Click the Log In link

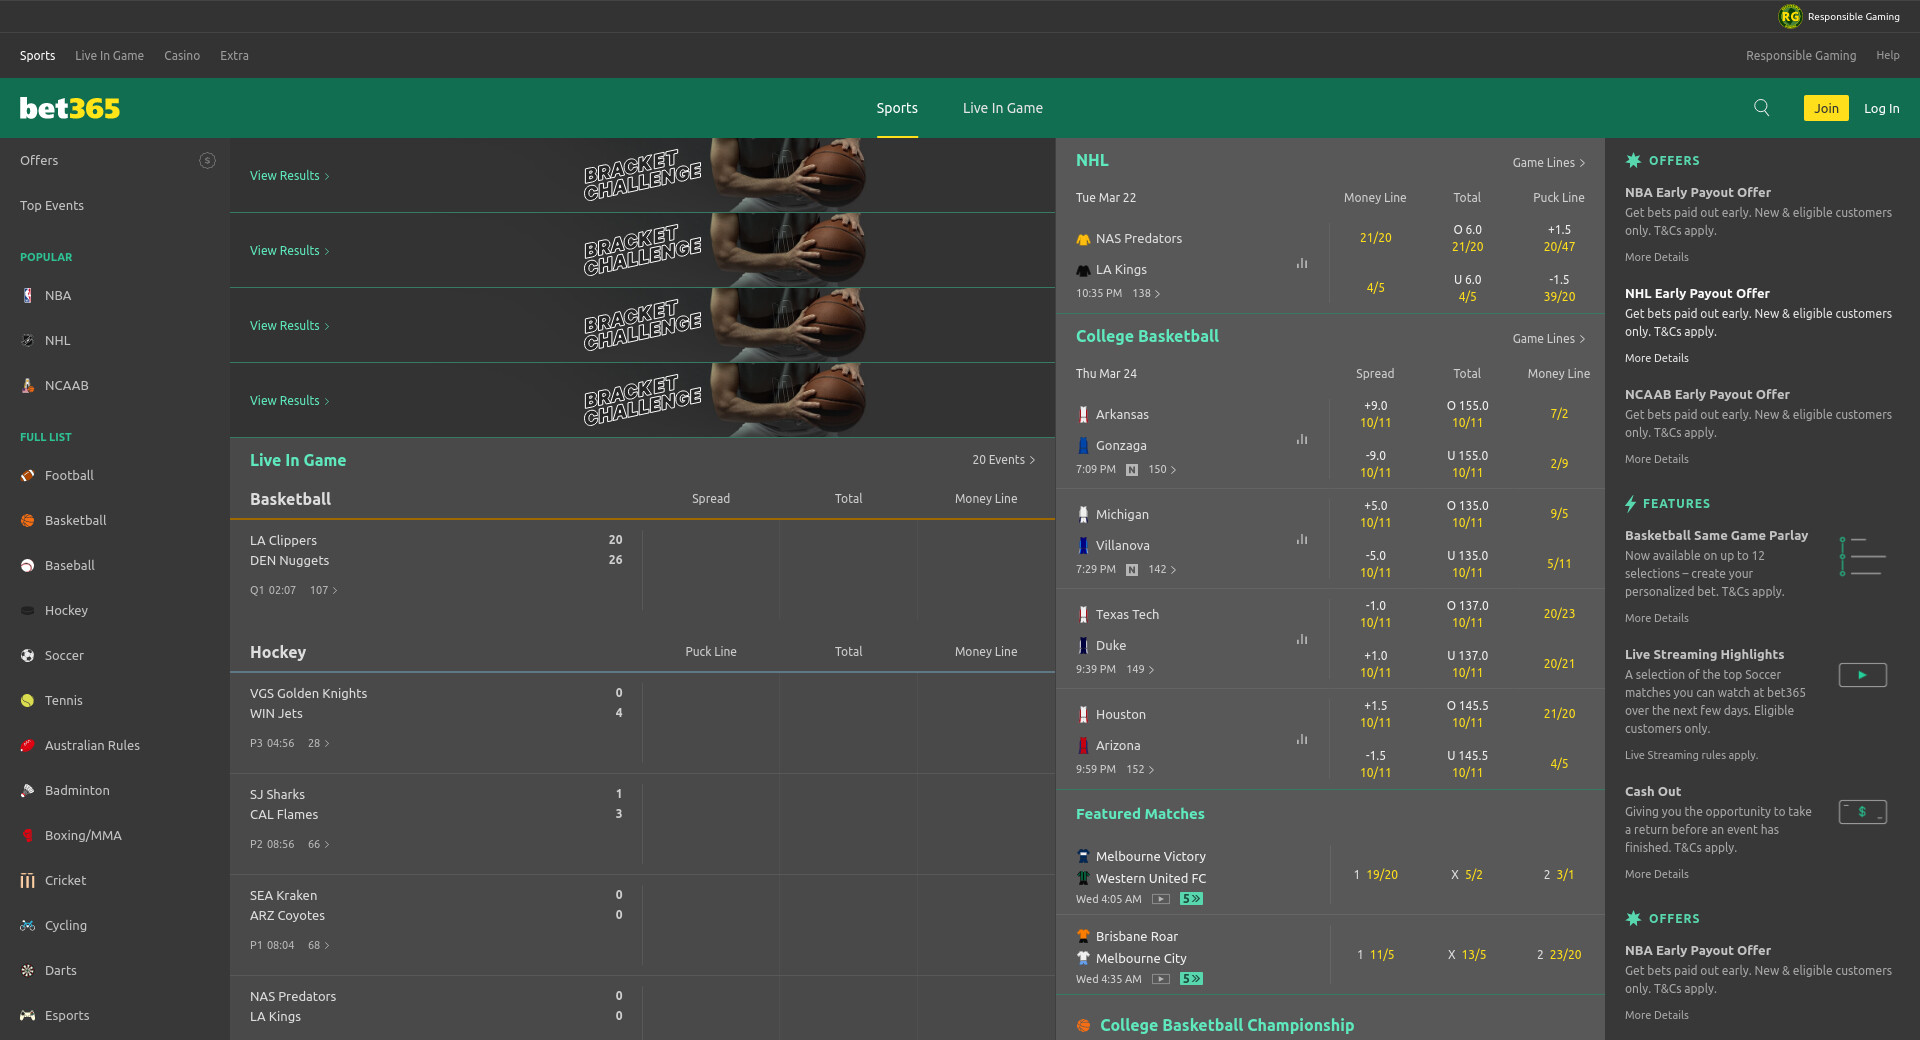click(x=1881, y=108)
